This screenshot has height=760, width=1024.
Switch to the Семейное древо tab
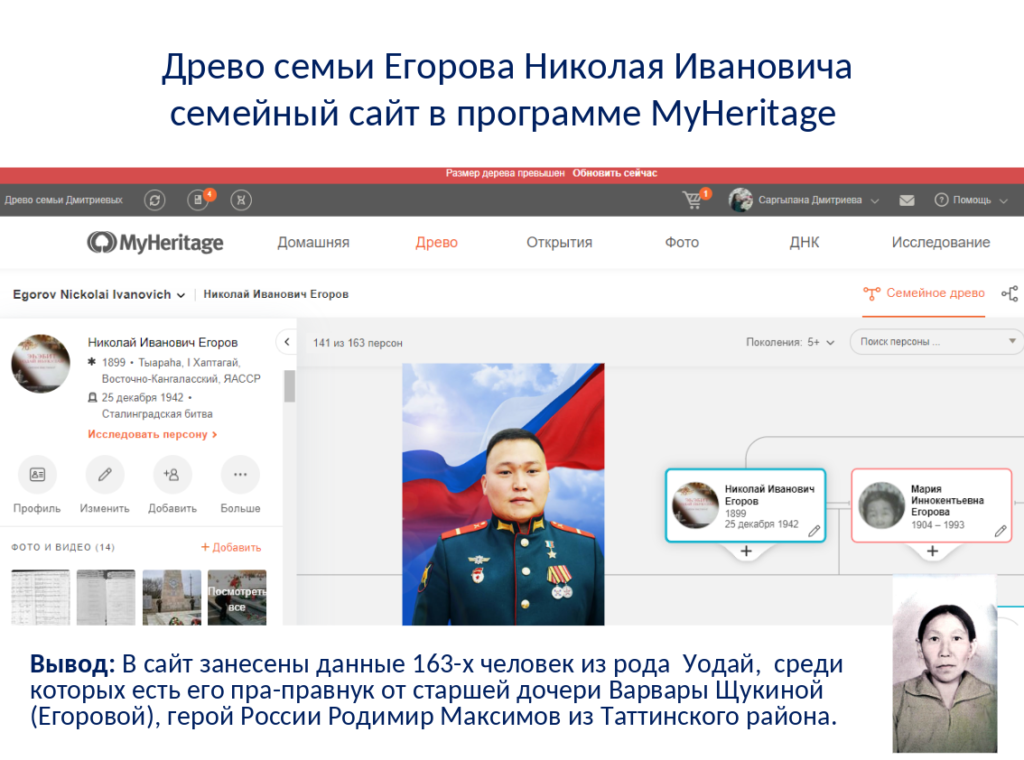click(925, 294)
